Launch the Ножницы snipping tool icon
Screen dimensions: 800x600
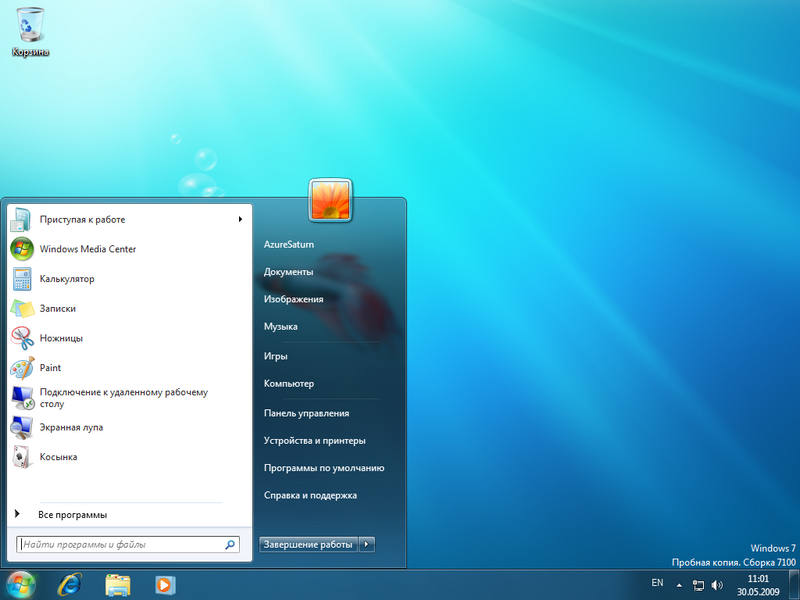[22, 338]
